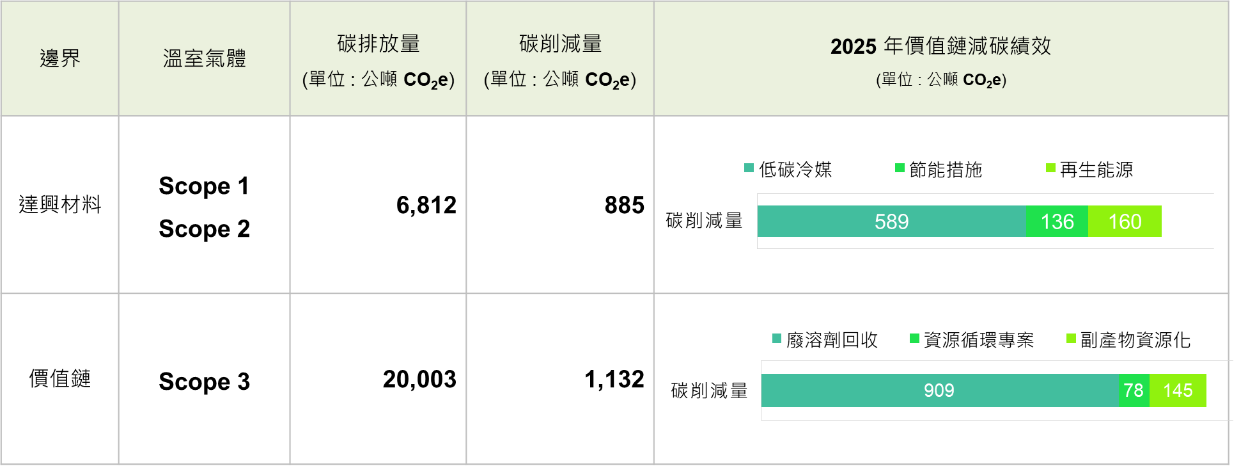The width and height of the screenshot is (1248, 466).
Task: Select the 136 bar segment
Action: click(1057, 222)
